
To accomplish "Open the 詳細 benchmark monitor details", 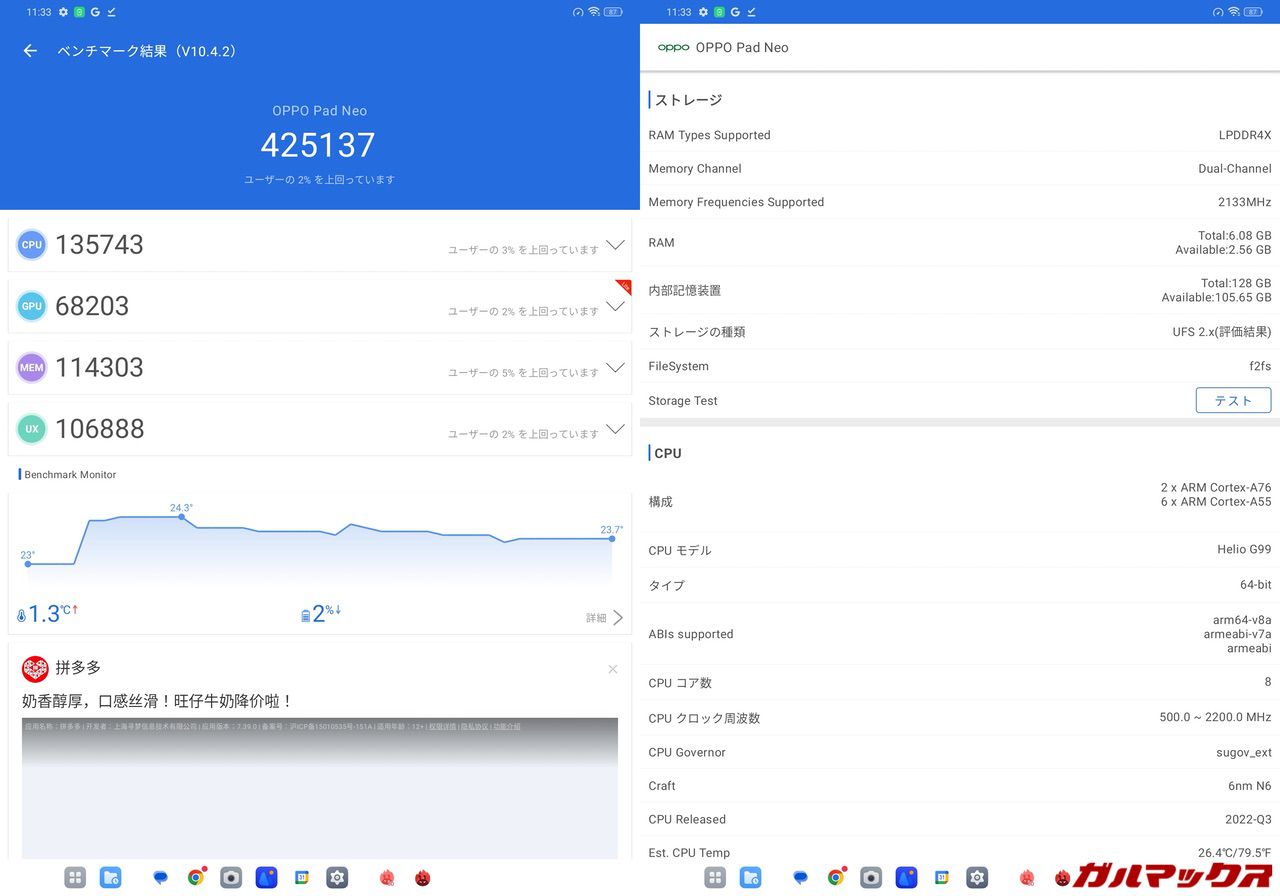I will coord(605,618).
